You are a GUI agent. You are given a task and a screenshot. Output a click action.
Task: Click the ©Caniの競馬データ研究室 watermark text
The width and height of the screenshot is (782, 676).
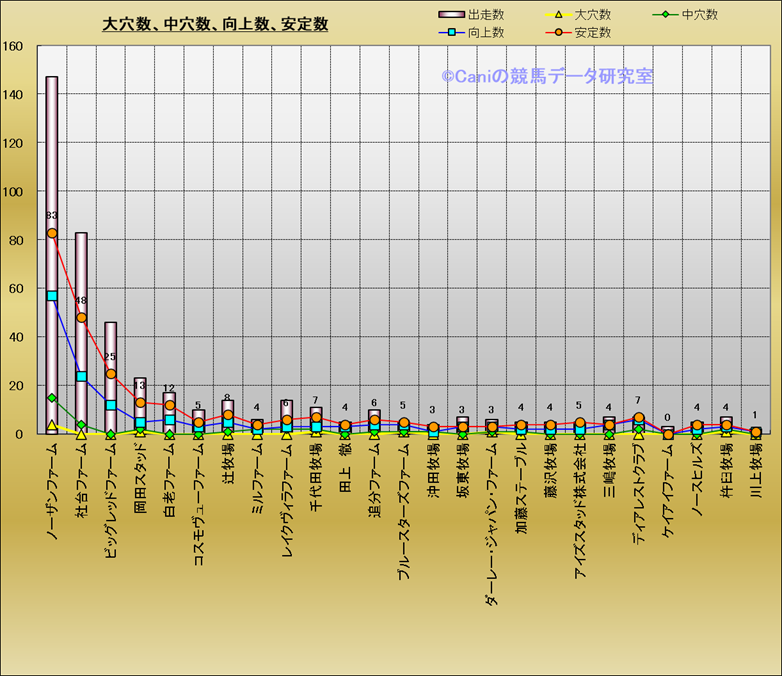tap(547, 76)
